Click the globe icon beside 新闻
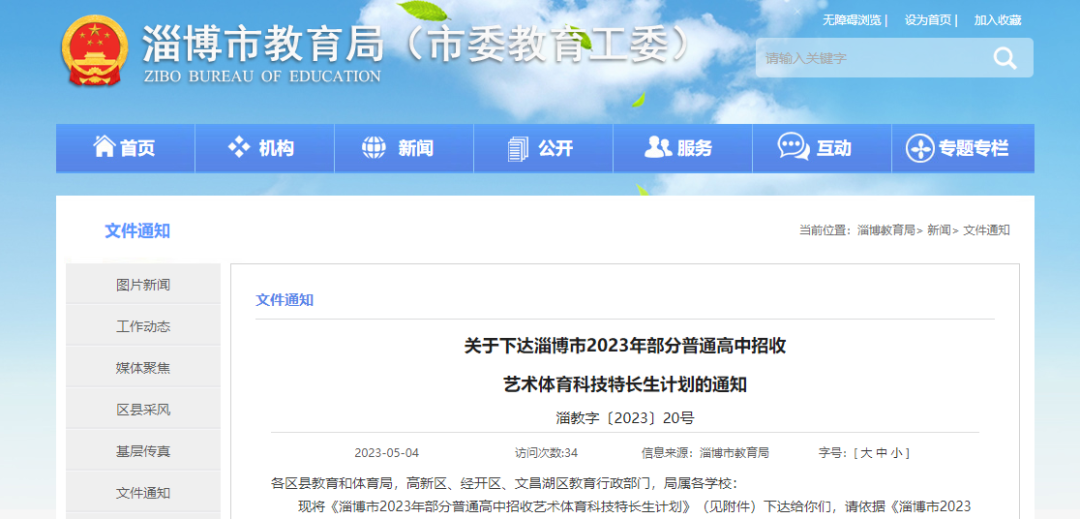 (374, 148)
